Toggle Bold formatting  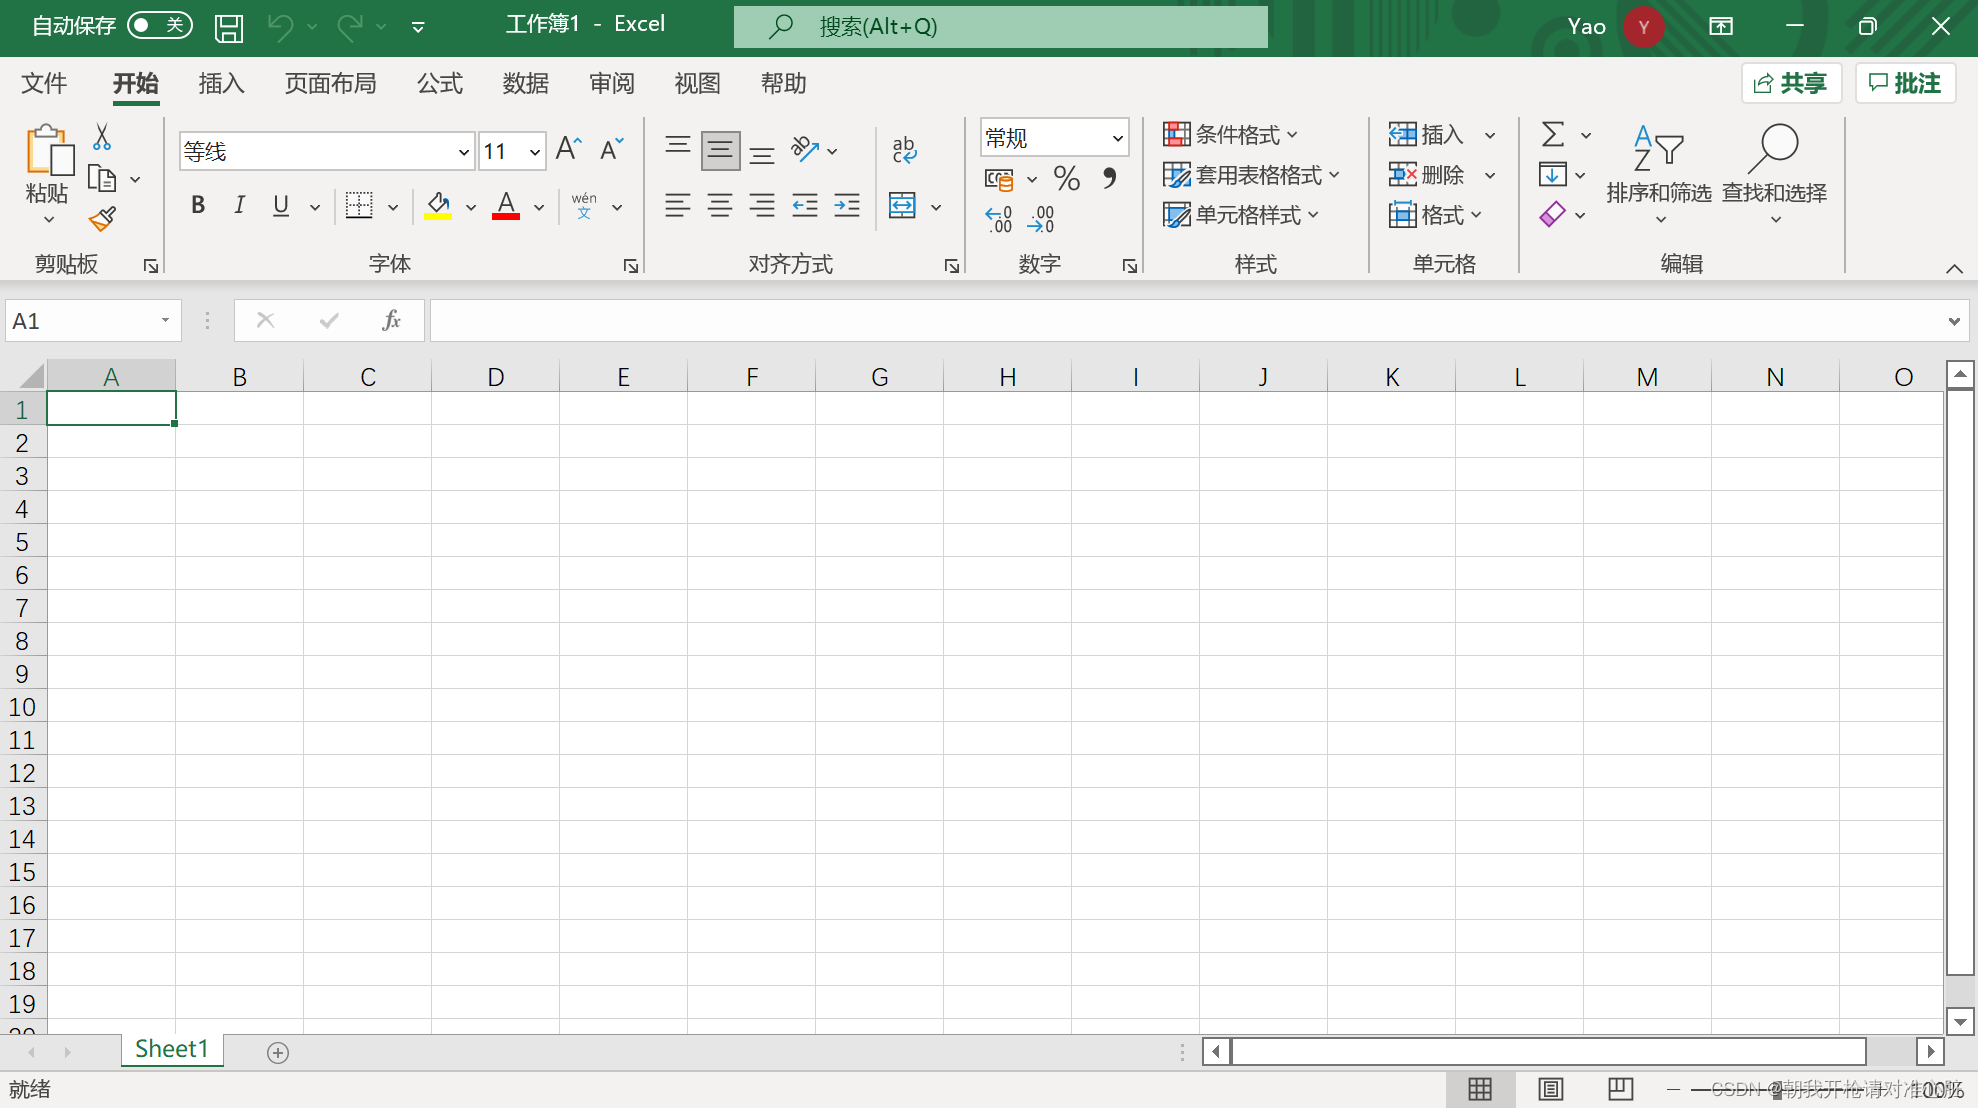(x=198, y=206)
